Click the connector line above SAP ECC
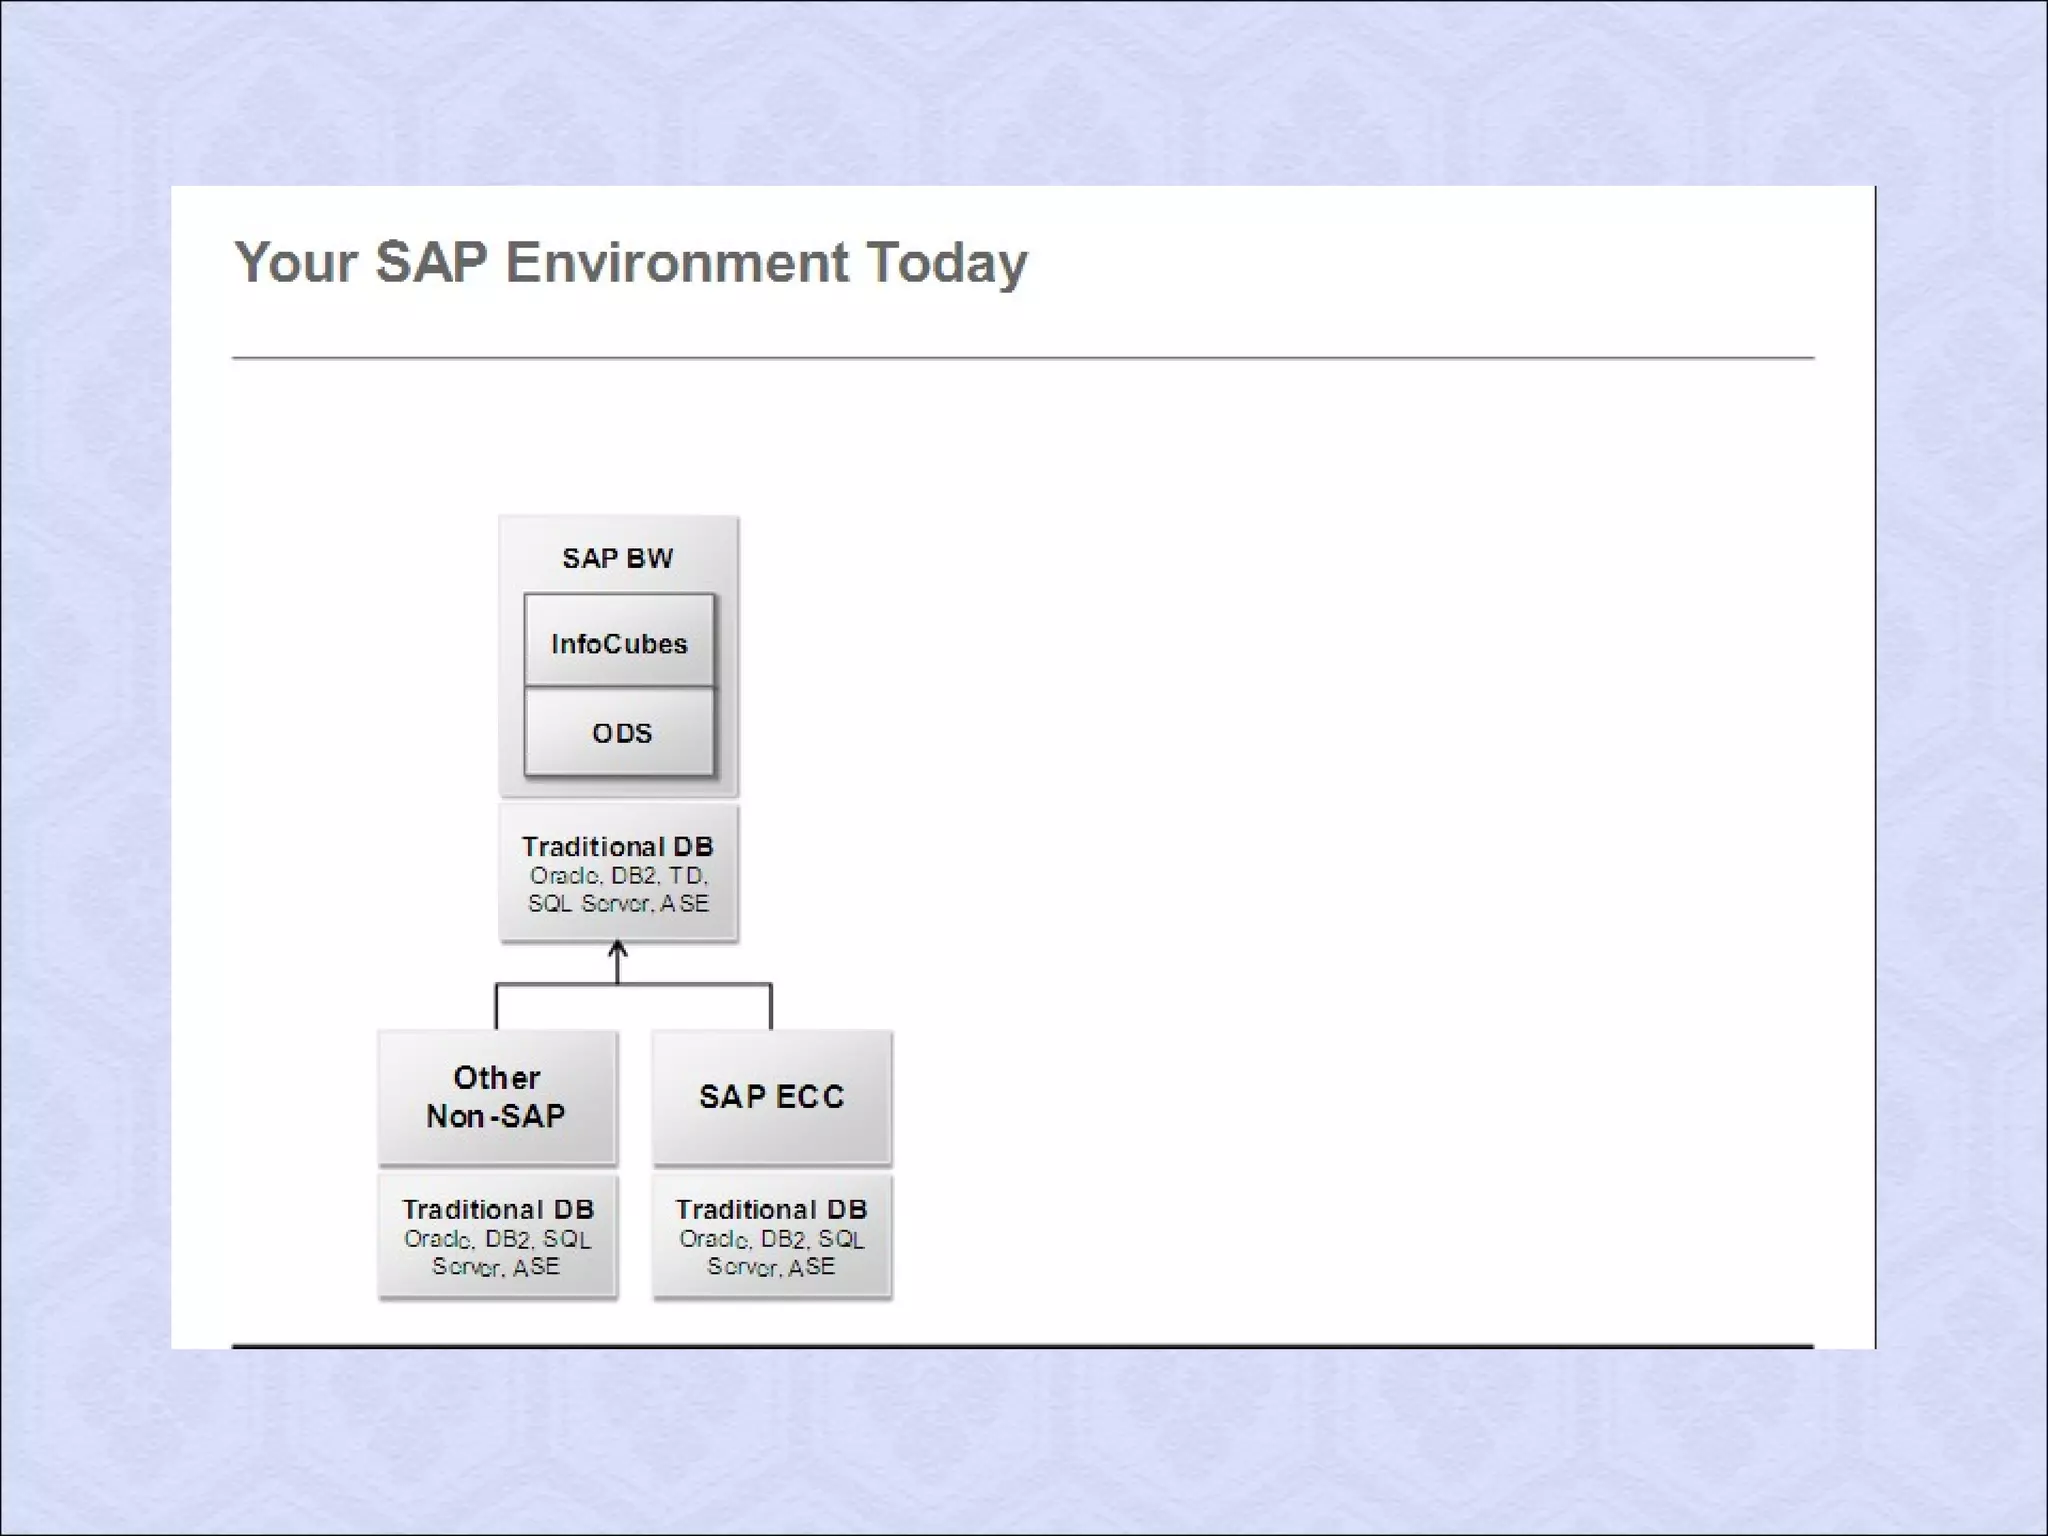Screen dimensions: 2048x1536 pos(771,1006)
